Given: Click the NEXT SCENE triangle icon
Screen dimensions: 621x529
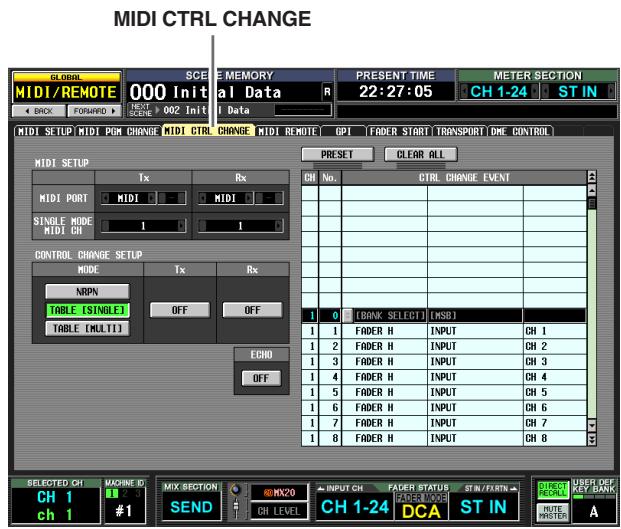Looking at the screenshot, I should (157, 110).
